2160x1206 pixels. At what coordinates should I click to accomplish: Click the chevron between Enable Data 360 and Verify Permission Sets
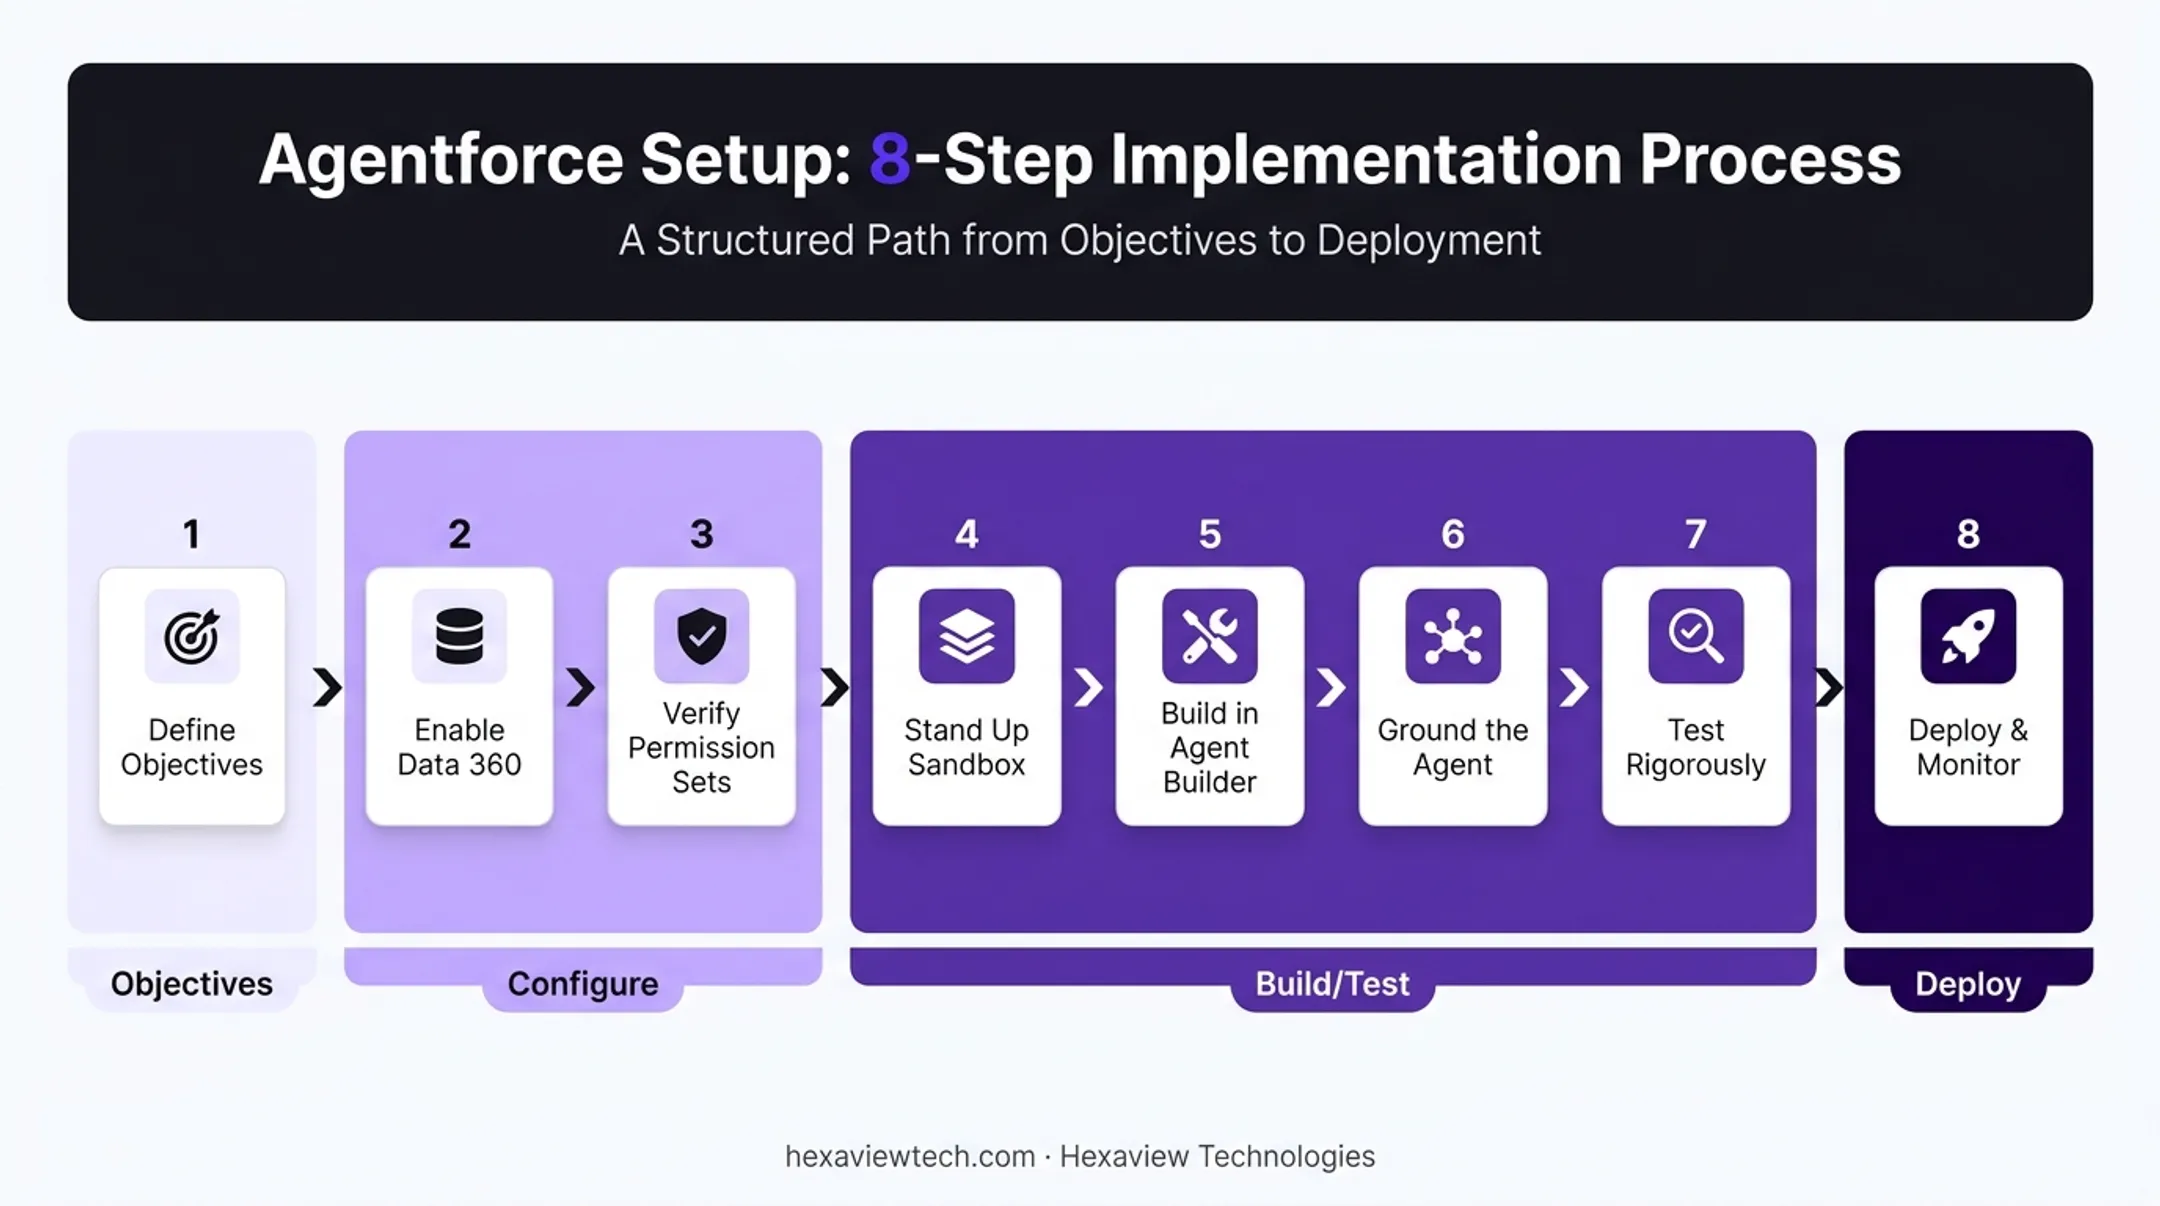tap(580, 687)
